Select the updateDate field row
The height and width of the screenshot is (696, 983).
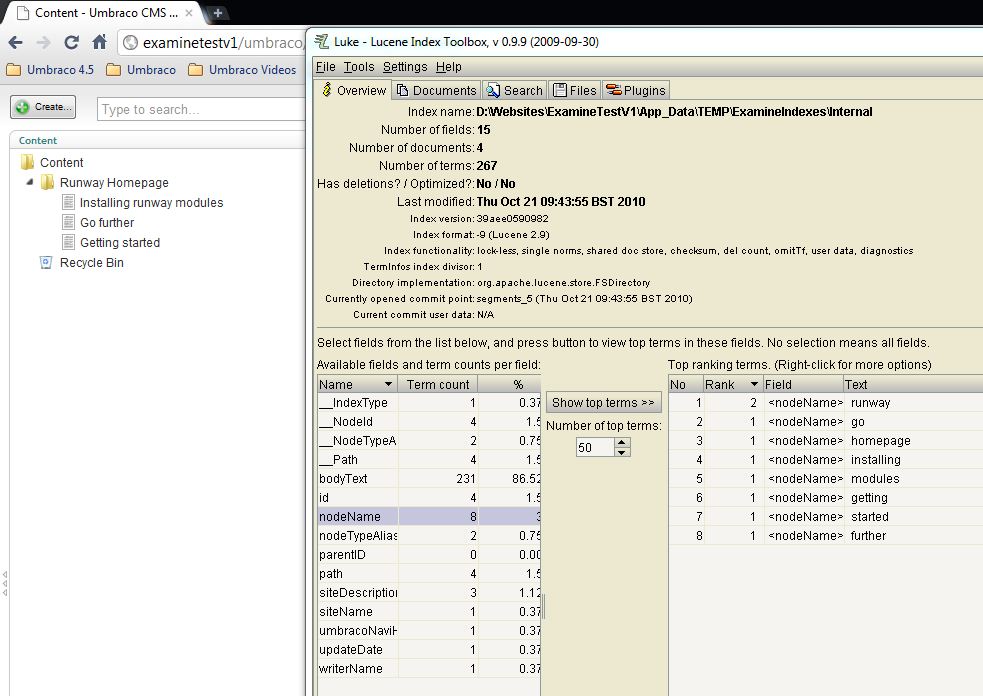coord(429,650)
